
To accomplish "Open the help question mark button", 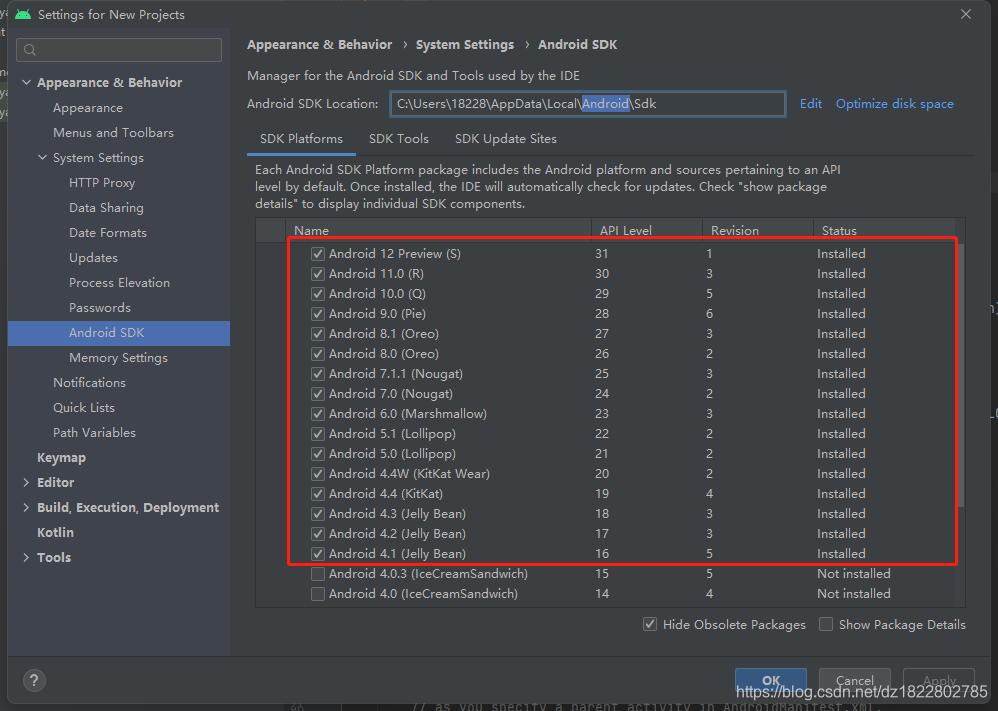I will tap(34, 680).
